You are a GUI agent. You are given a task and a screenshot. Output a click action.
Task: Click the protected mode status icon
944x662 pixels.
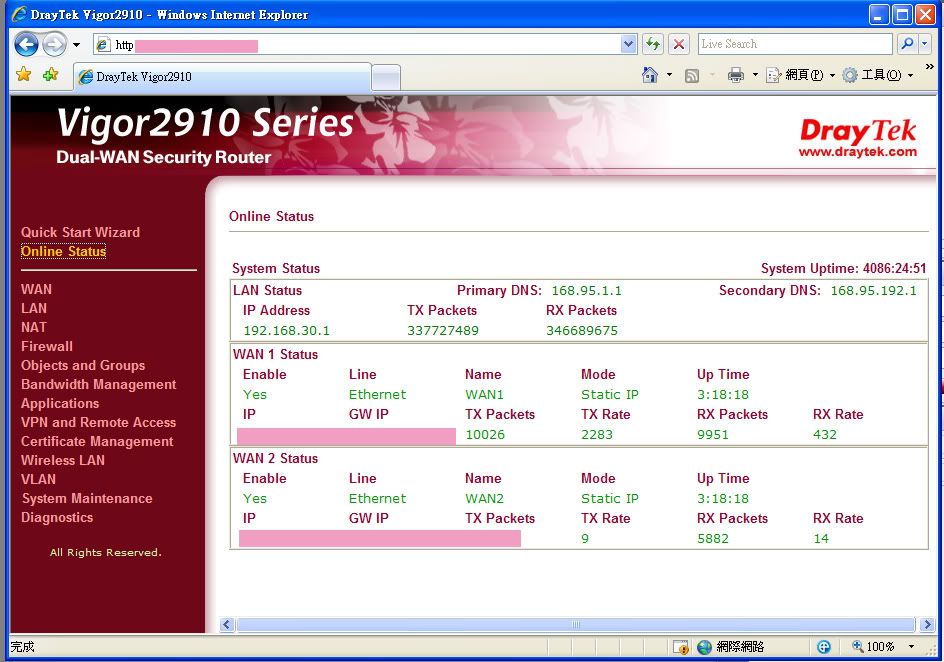pyautogui.click(x=824, y=647)
